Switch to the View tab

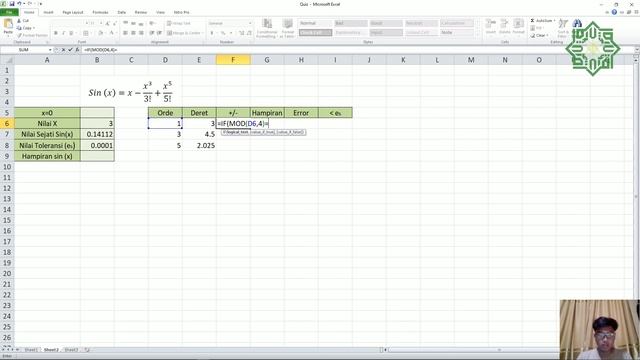tap(160, 12)
